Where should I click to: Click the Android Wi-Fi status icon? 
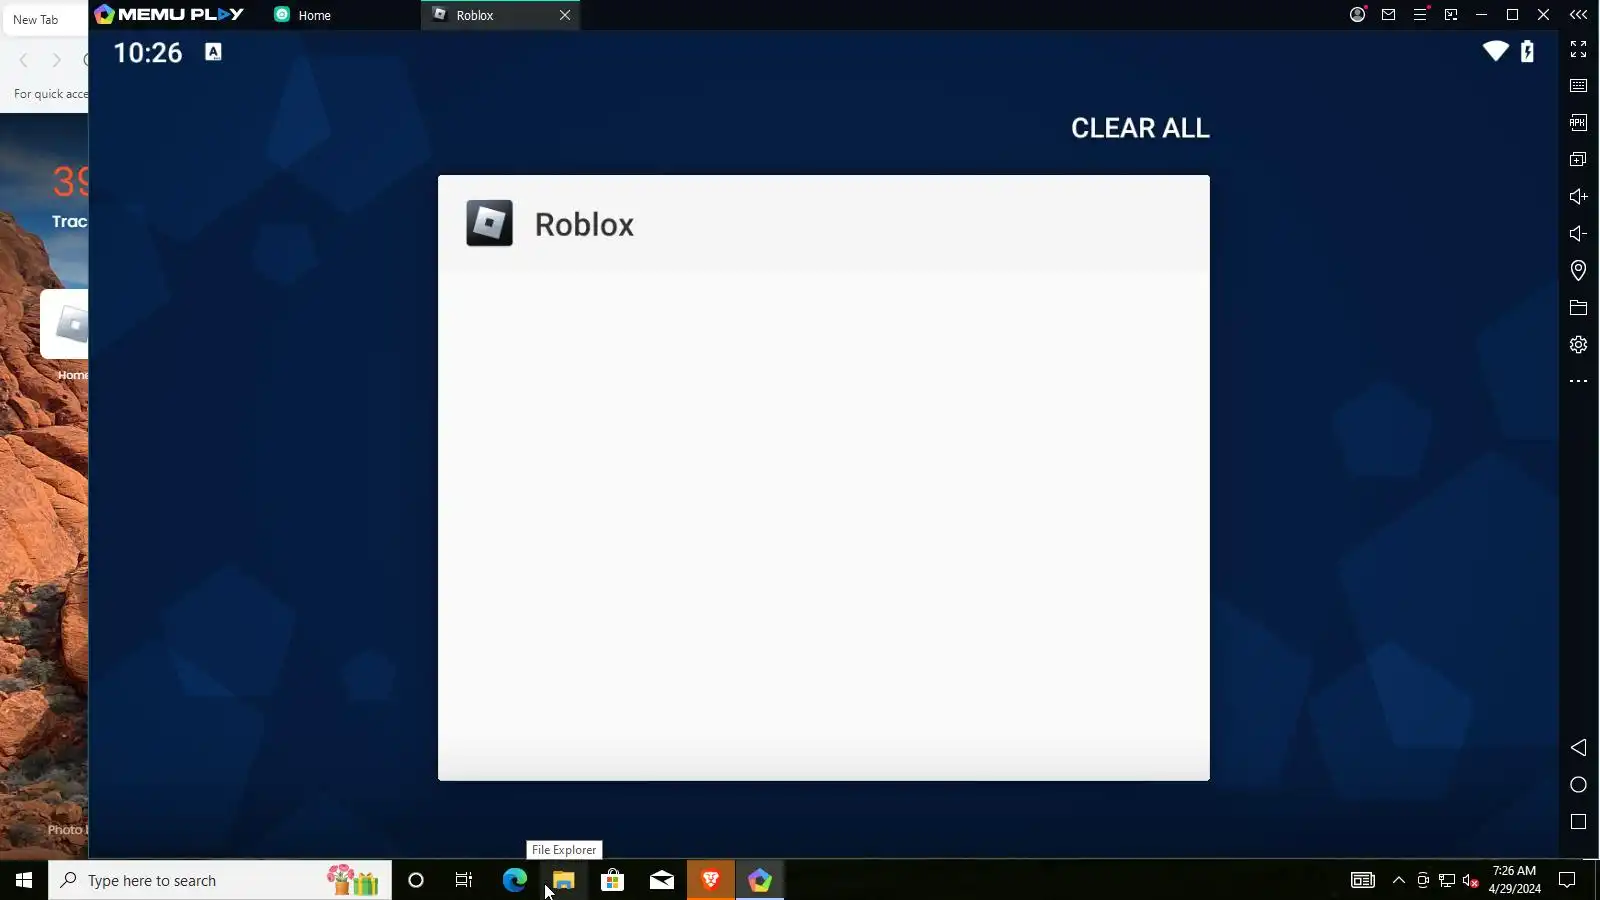pos(1495,51)
